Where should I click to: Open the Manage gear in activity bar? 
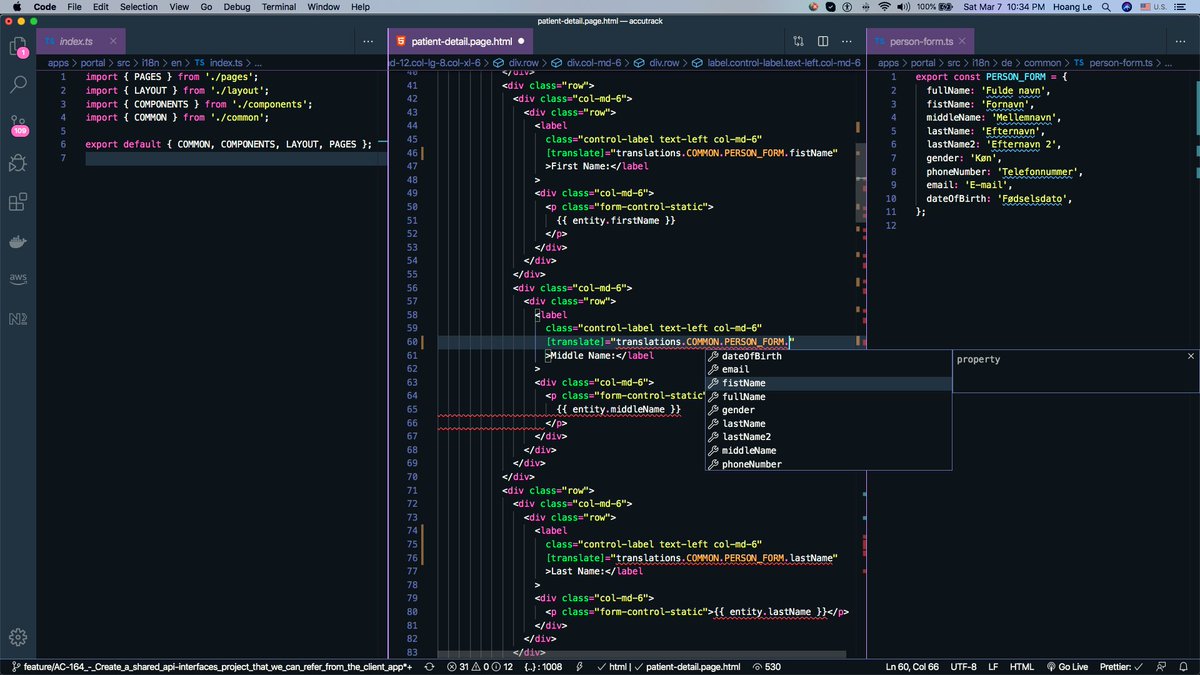click(18, 636)
